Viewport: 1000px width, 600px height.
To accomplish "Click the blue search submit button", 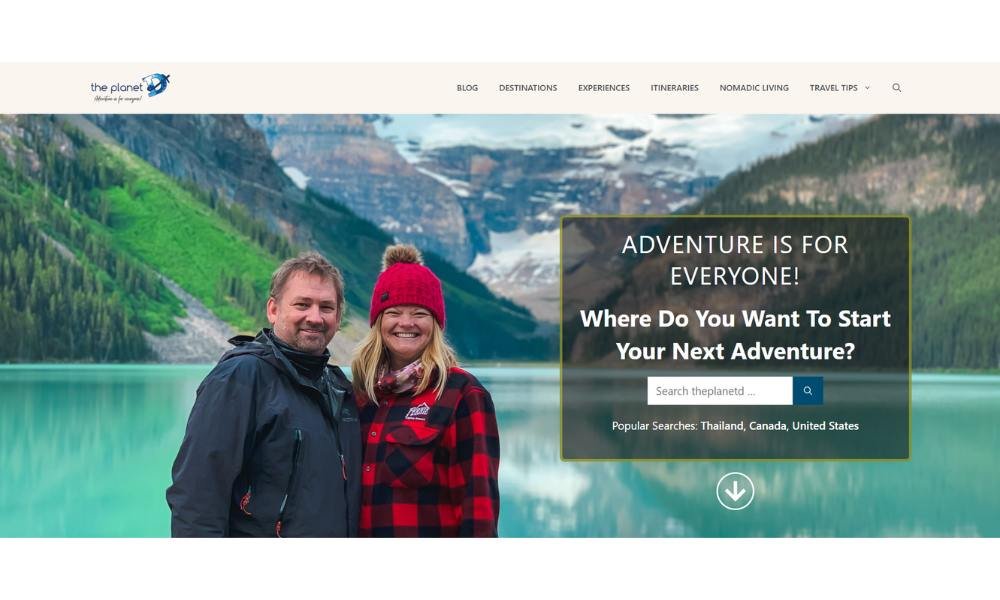I will tap(807, 391).
